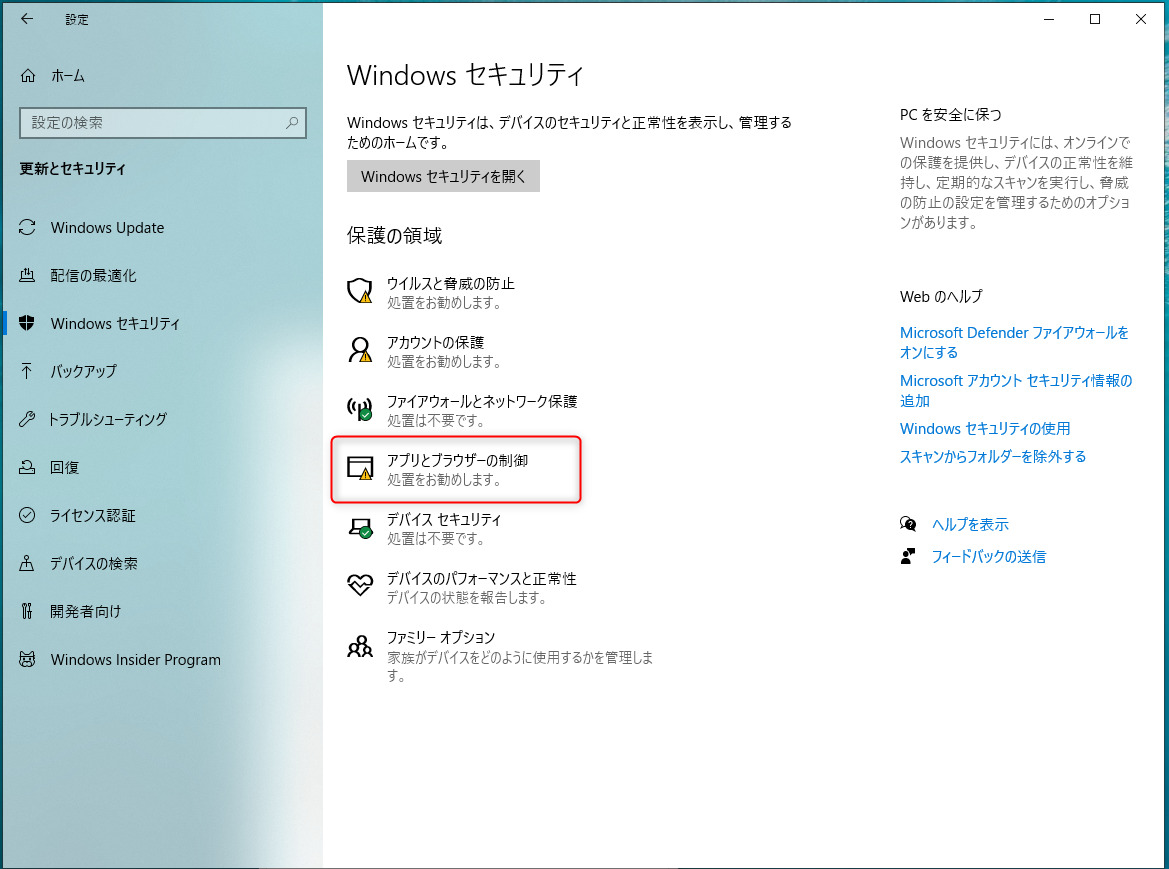Click the family options people icon
Screen dimensions: 1169x869
[360, 646]
